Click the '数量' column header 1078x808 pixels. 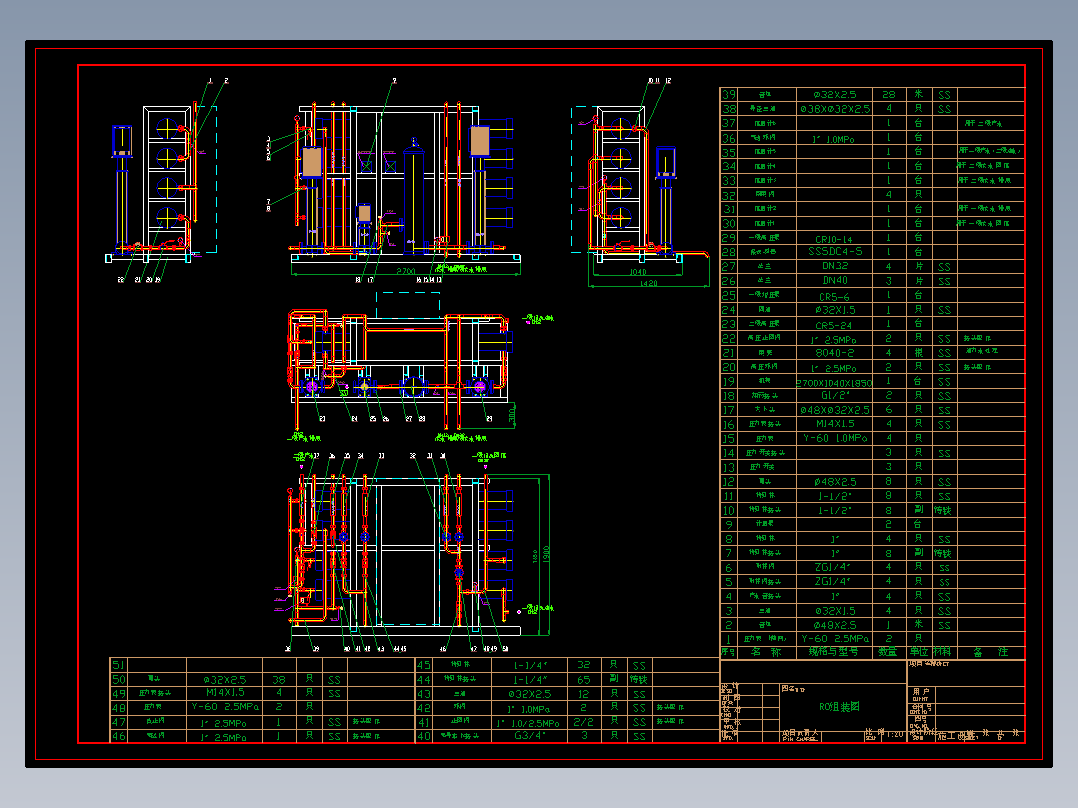point(888,652)
